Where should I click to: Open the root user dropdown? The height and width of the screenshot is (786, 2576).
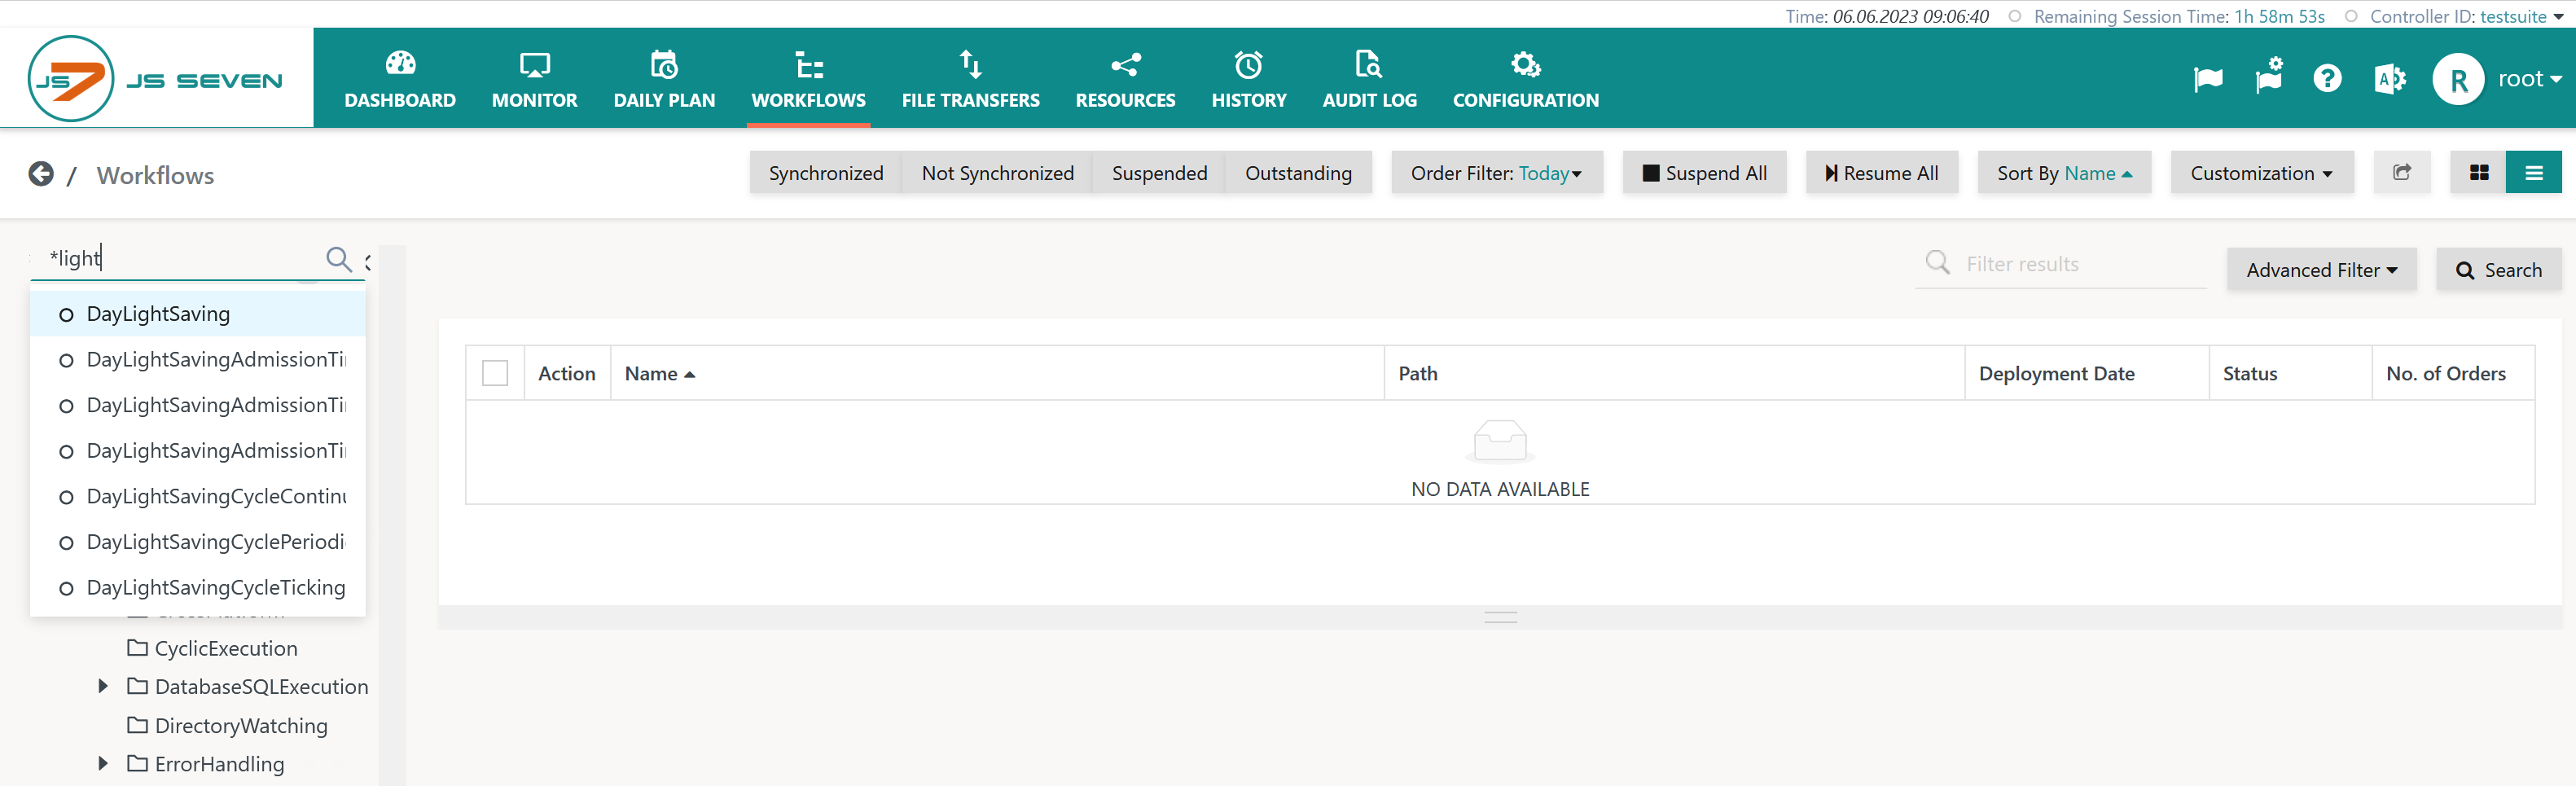tap(2529, 79)
